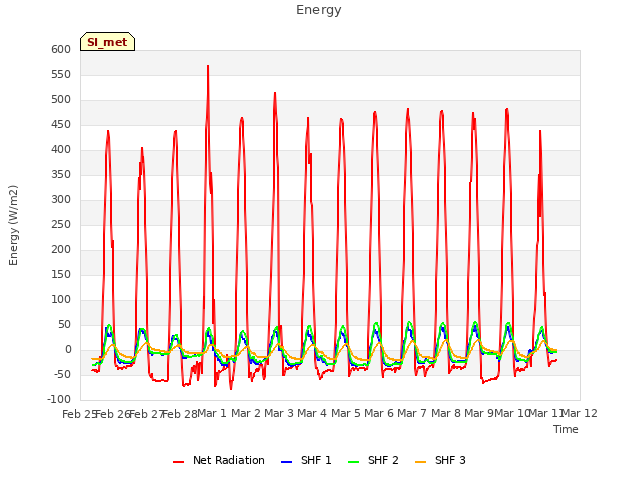
Task: Click the 100 y-axis tick label
Action: pyautogui.click(x=61, y=300)
